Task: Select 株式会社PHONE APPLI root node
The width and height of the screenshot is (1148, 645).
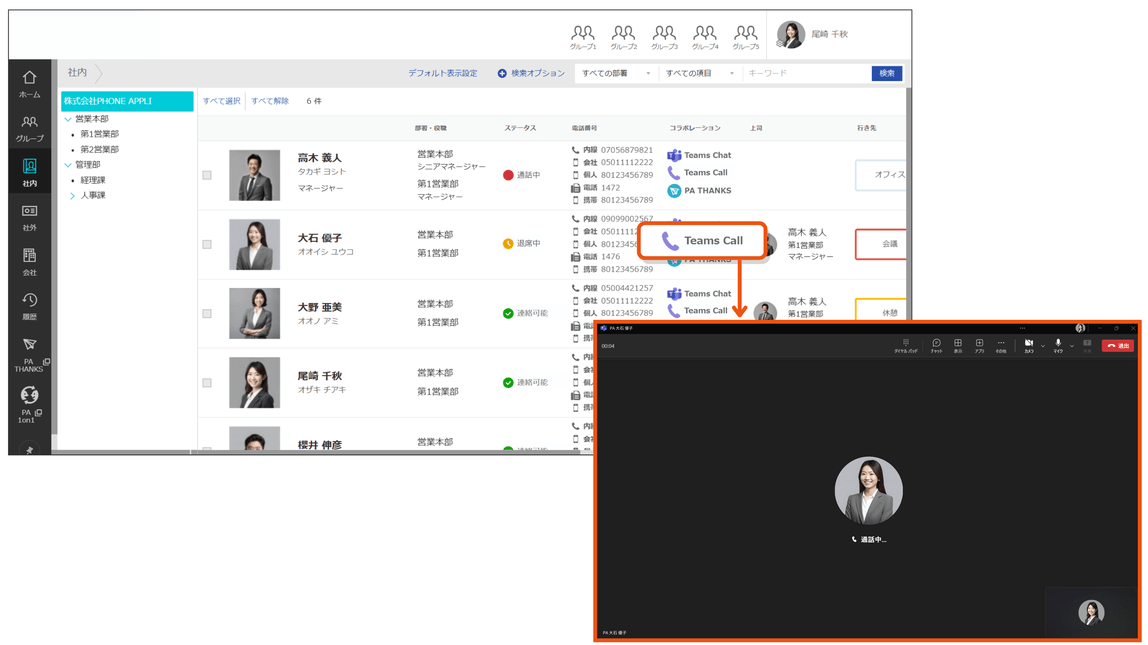Action: 127,101
